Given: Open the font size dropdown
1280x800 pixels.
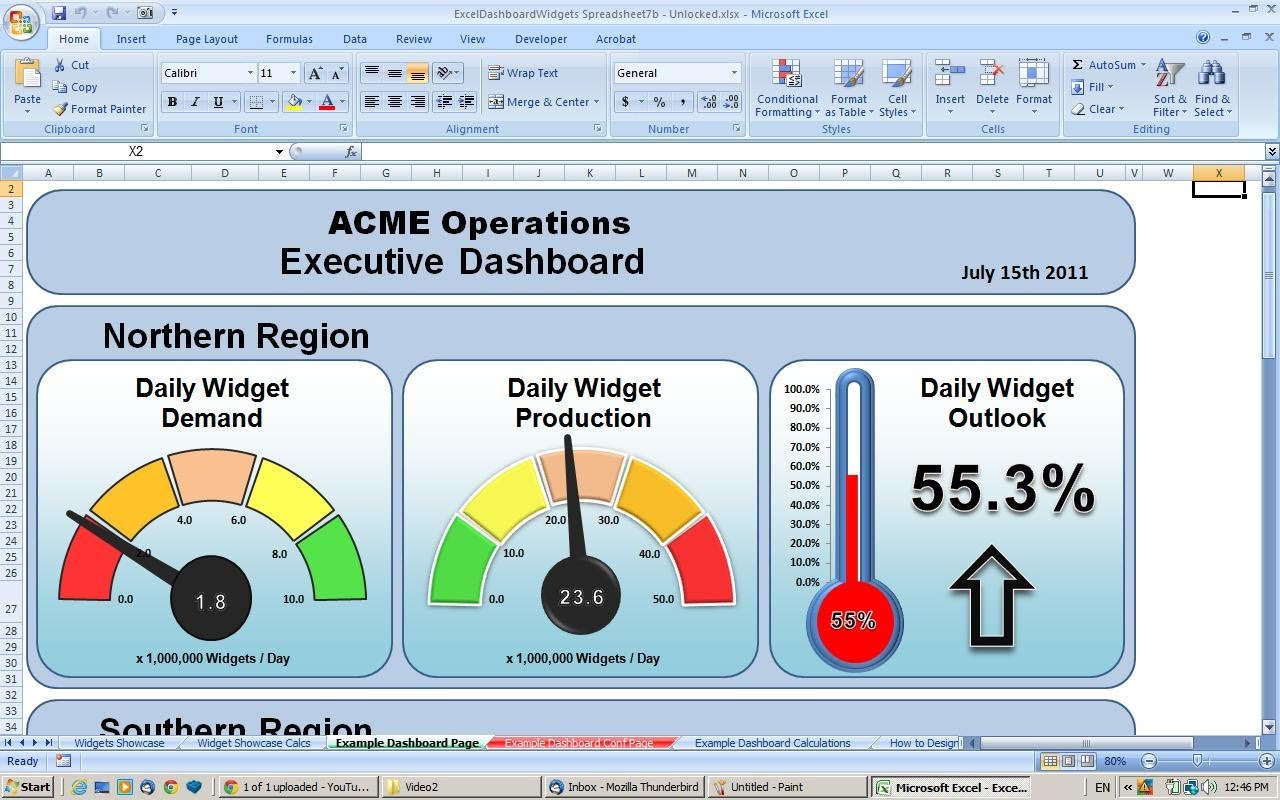Looking at the screenshot, I should click(x=293, y=73).
